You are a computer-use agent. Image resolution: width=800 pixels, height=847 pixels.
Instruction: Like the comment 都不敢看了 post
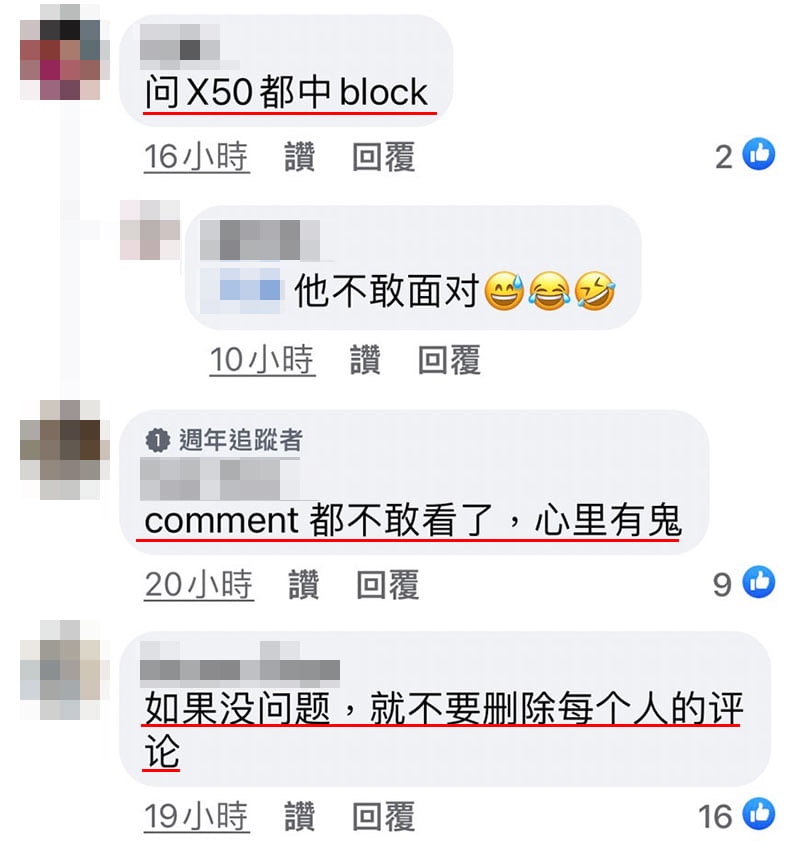tap(304, 584)
